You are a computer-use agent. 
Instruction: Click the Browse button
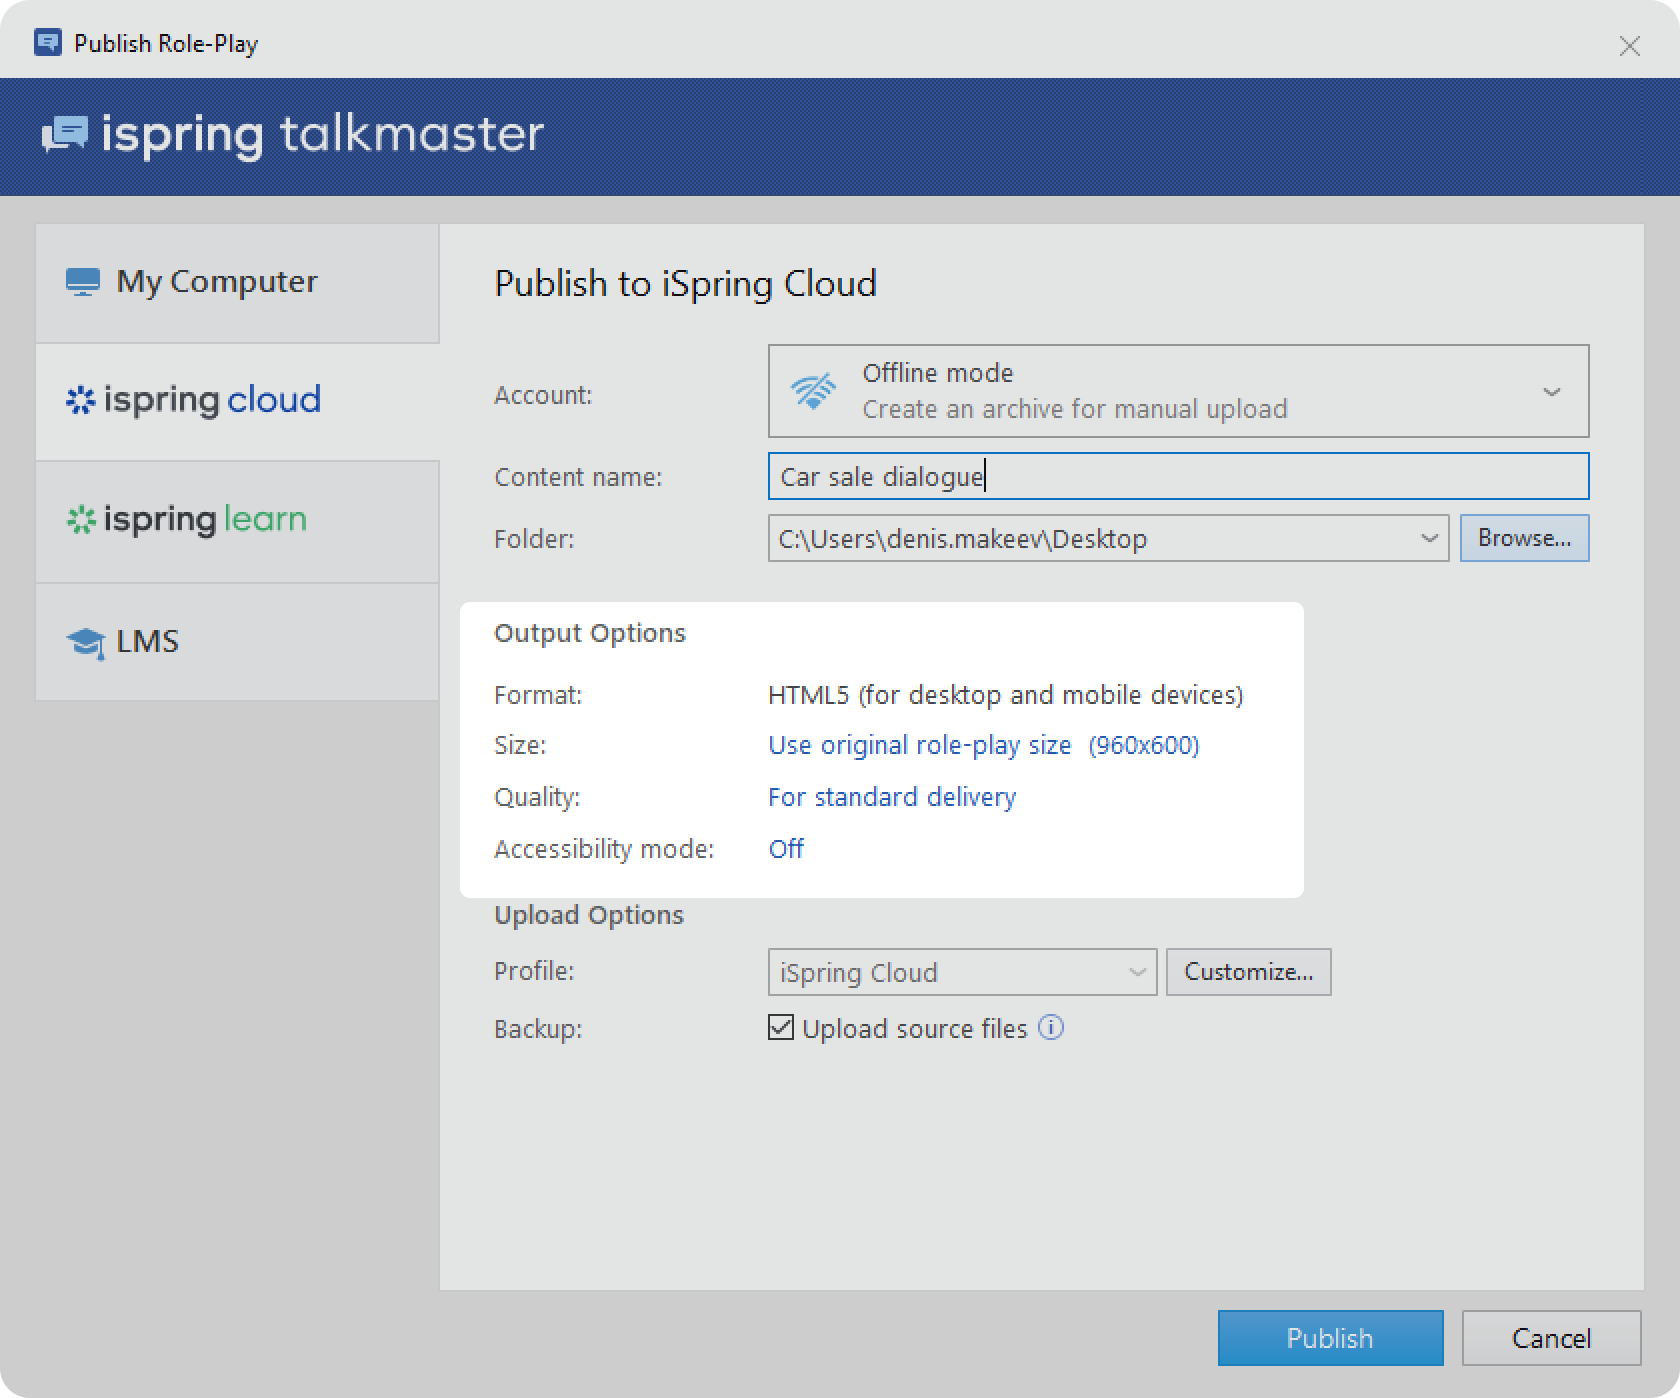tap(1524, 538)
